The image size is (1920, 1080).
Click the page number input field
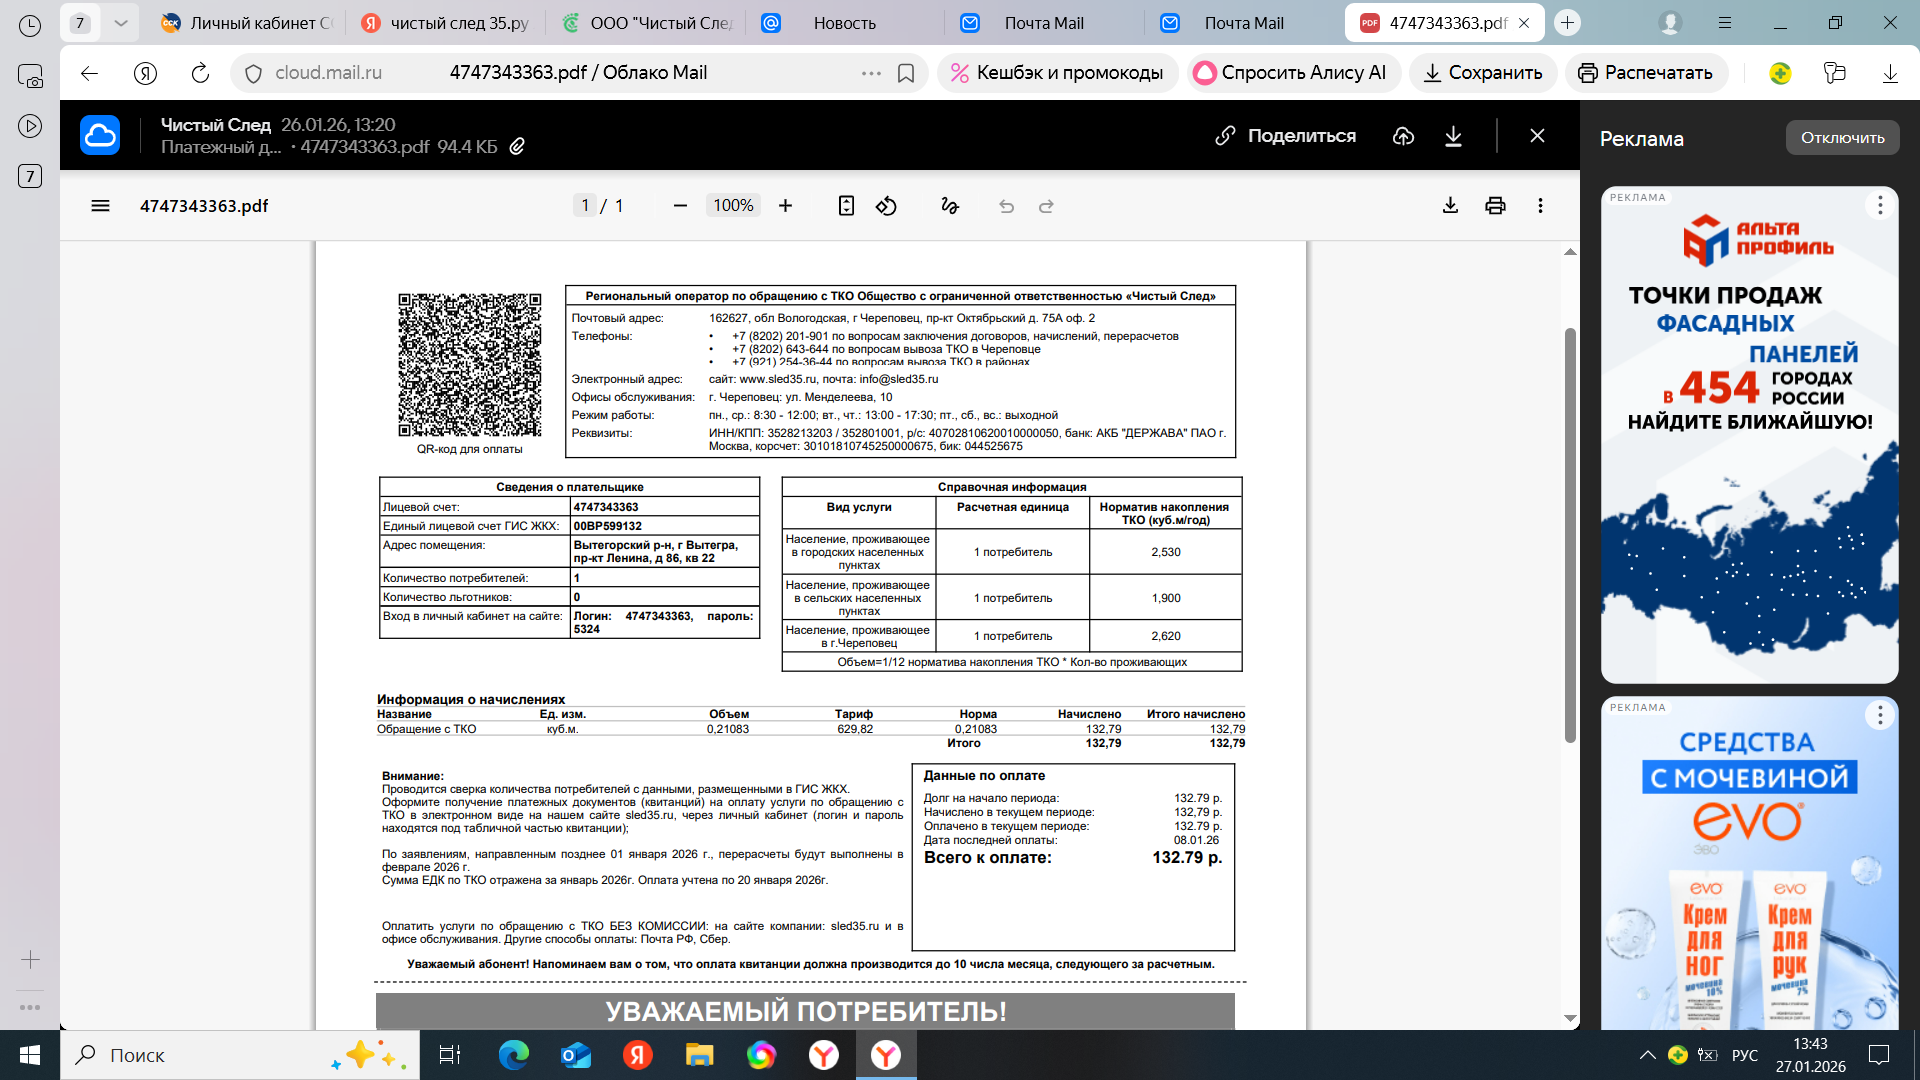point(586,206)
